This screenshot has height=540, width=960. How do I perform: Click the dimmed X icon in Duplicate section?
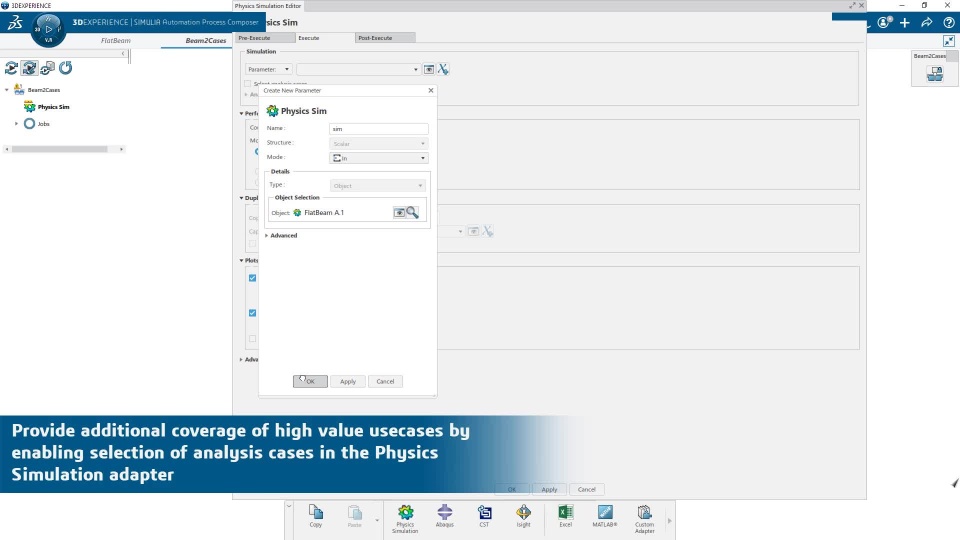[x=487, y=231]
